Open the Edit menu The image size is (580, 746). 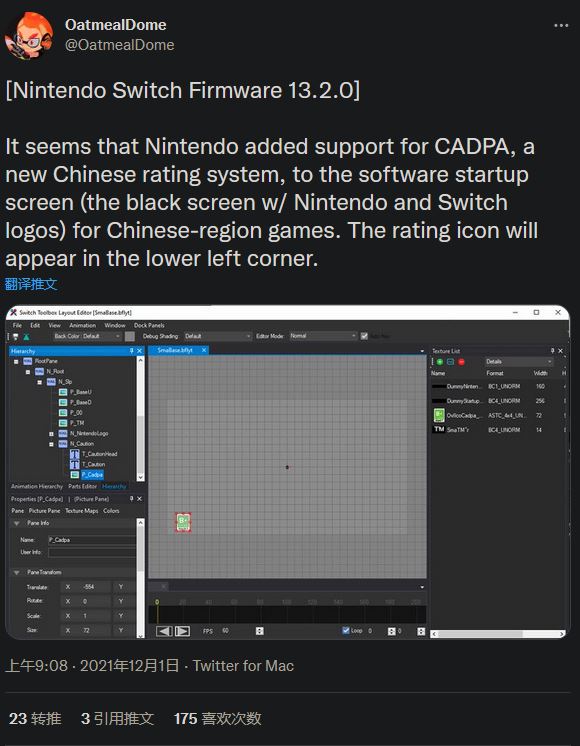[35, 325]
